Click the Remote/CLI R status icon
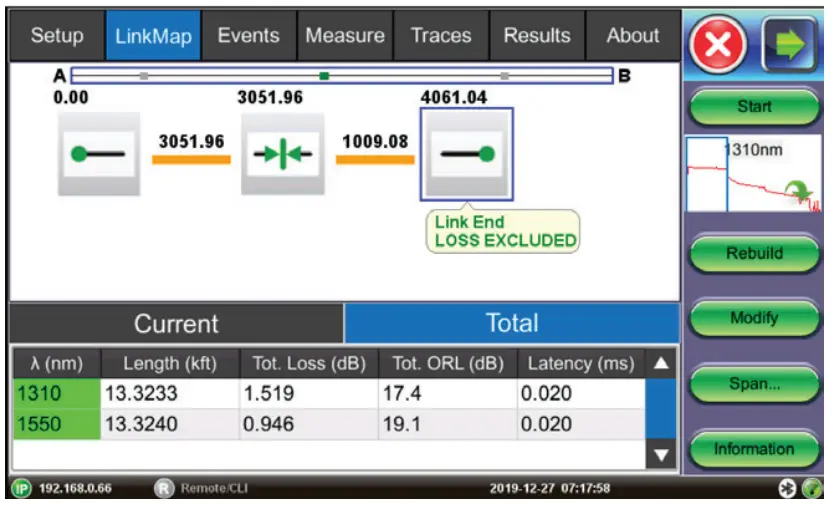Image resolution: width=832 pixels, height=505 pixels. (x=164, y=488)
